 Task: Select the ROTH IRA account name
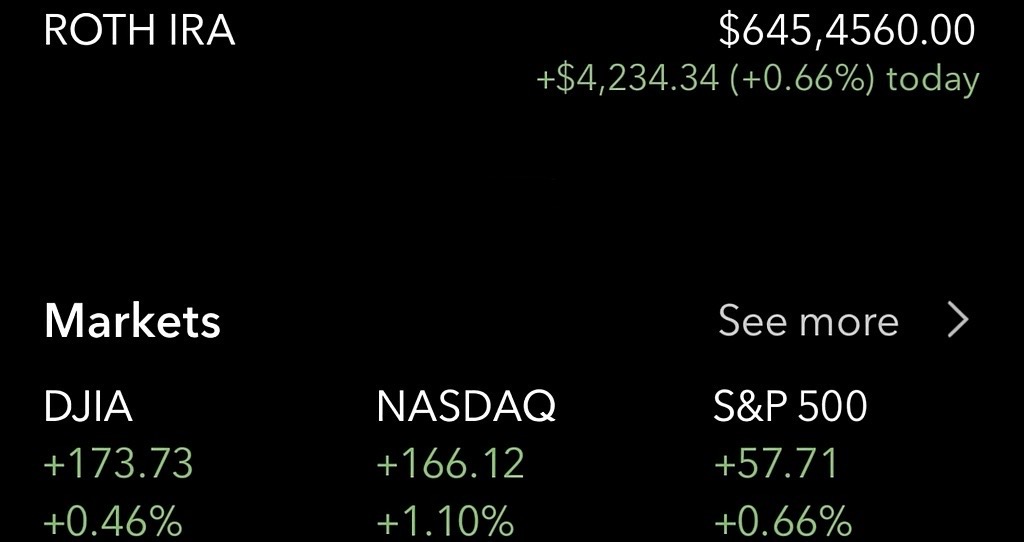point(139,30)
